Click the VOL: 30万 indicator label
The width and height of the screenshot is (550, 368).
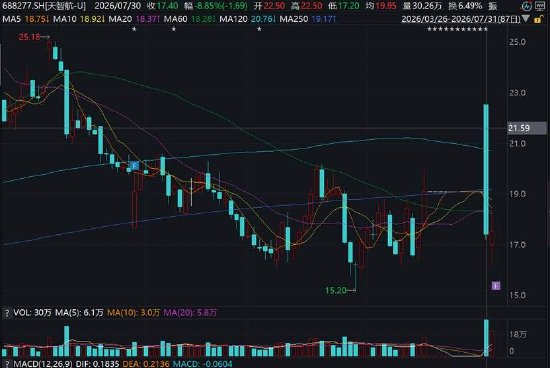tap(32, 313)
